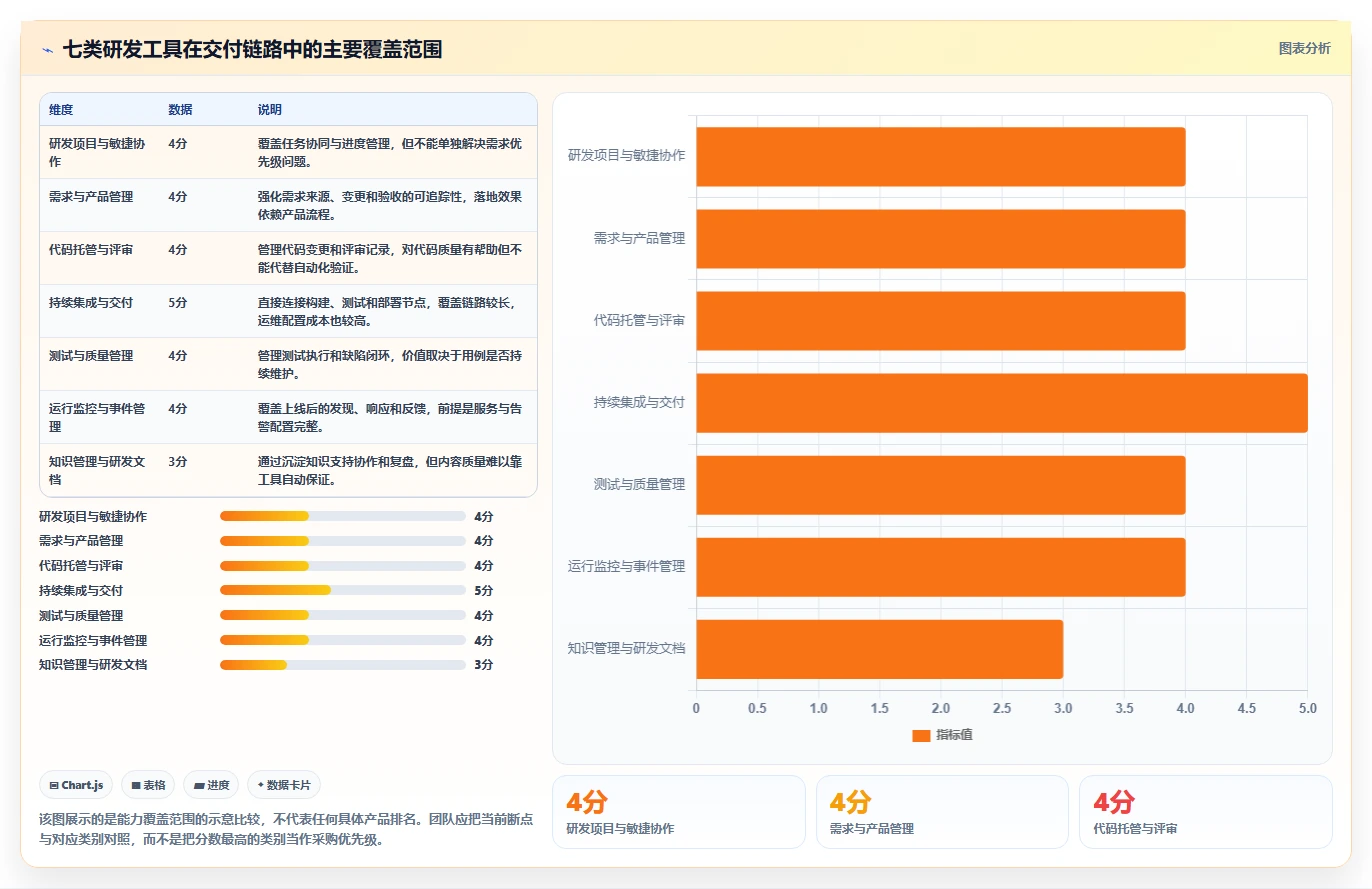Image resolution: width=1372 pixels, height=889 pixels.
Task: Click the 持续集成与交付 progress bar
Action: tap(343, 590)
